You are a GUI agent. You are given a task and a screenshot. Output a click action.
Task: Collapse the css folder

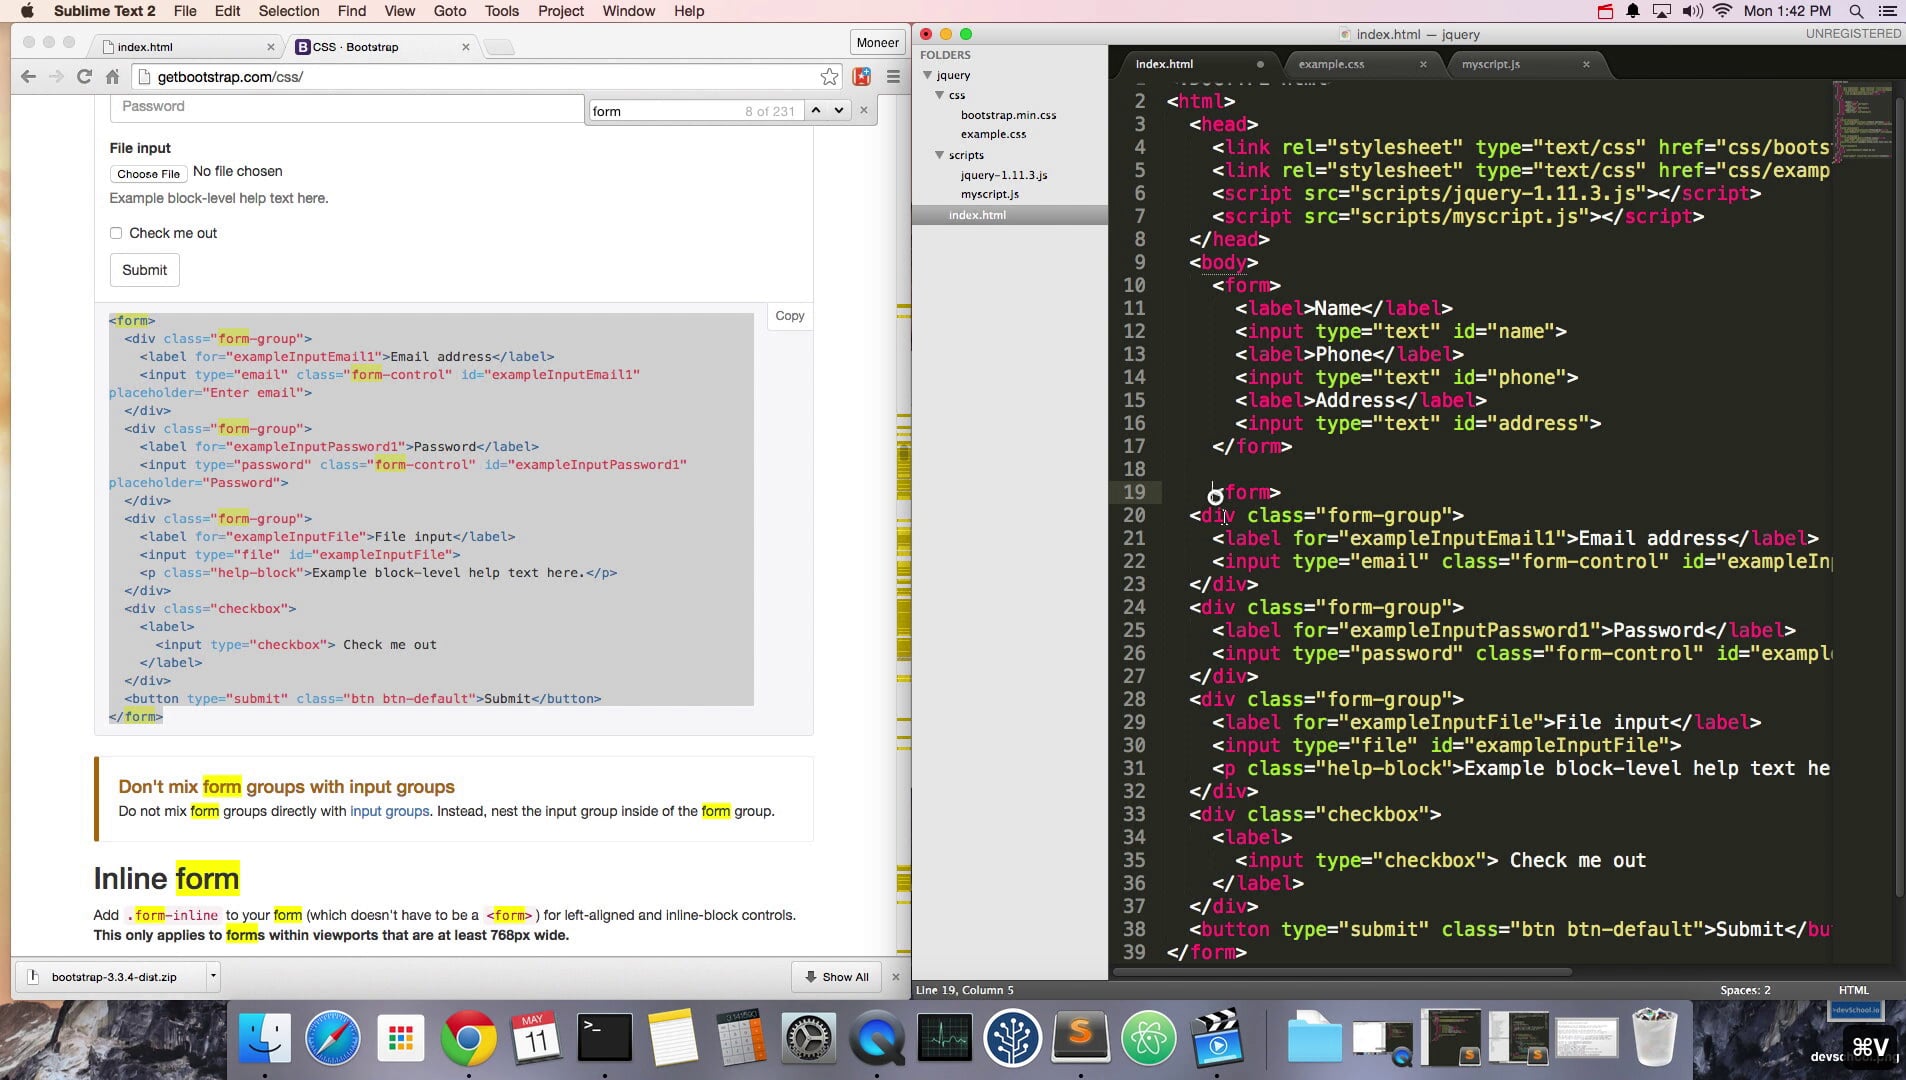[x=940, y=95]
